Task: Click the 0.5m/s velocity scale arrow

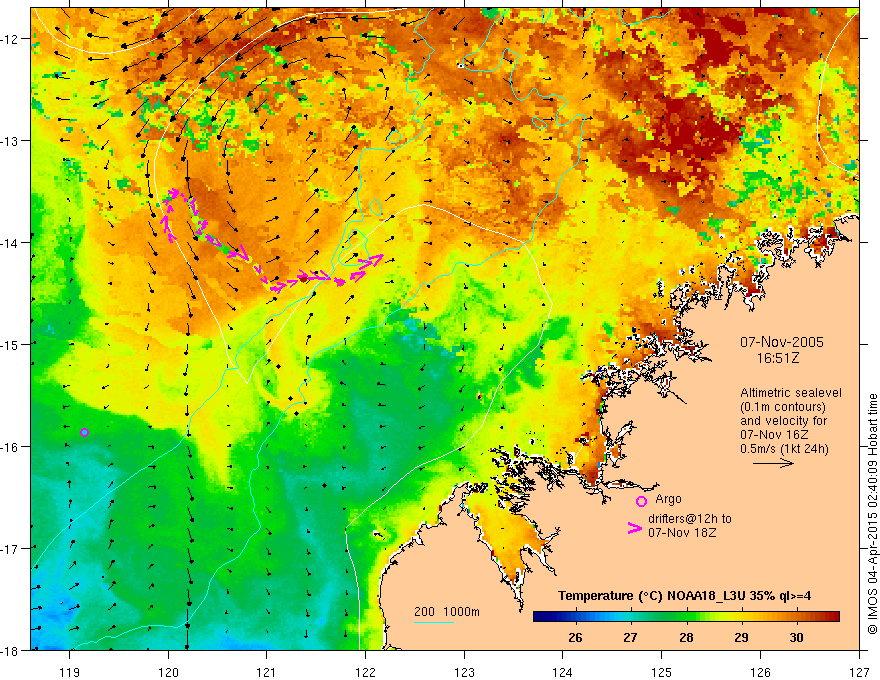Action: (x=773, y=463)
